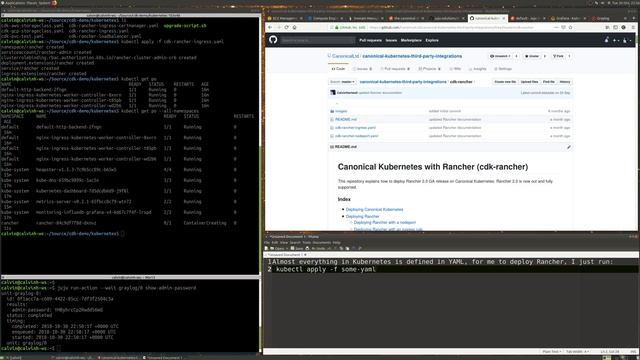Click the History button
Viewport: 640px width, 360px height.
click(x=565, y=82)
